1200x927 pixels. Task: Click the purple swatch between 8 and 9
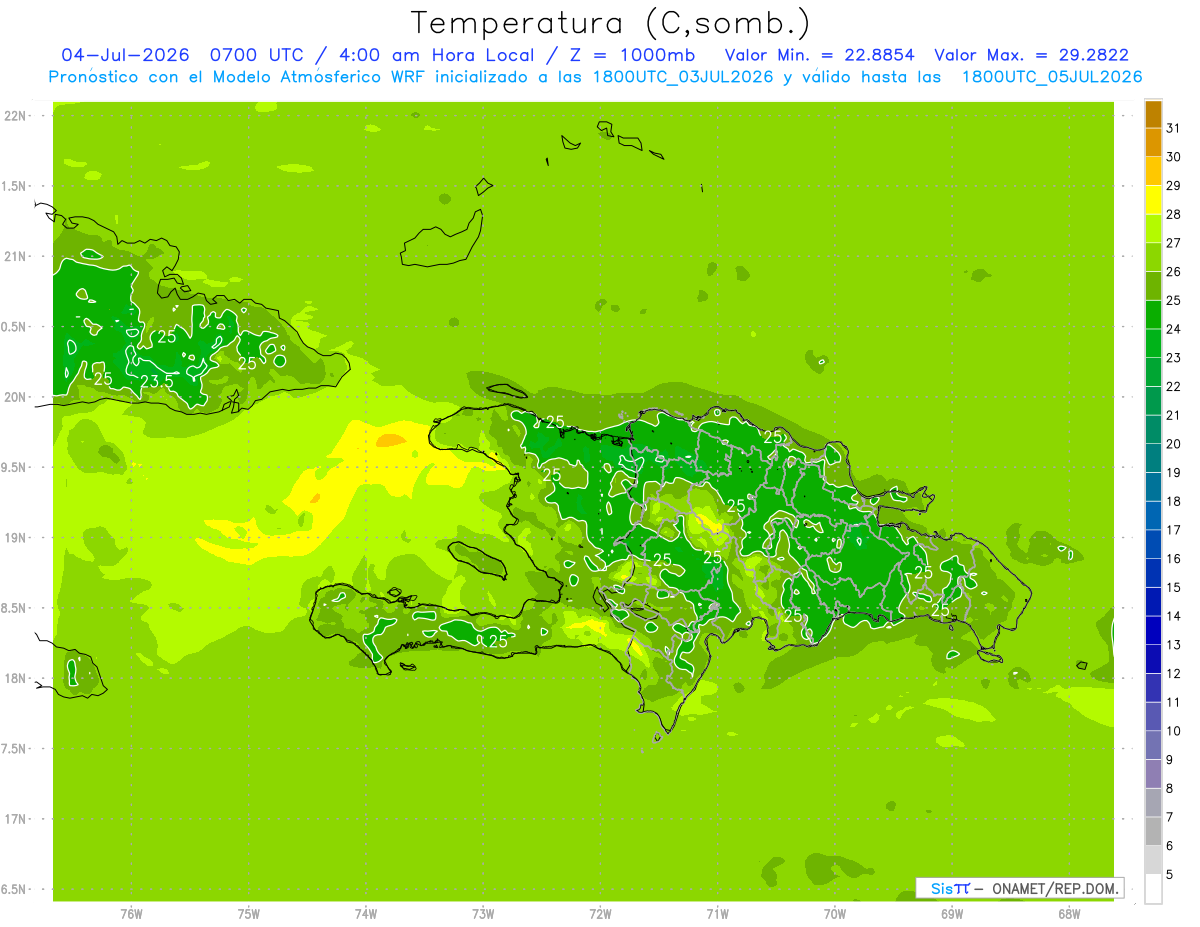[x=1153, y=774]
